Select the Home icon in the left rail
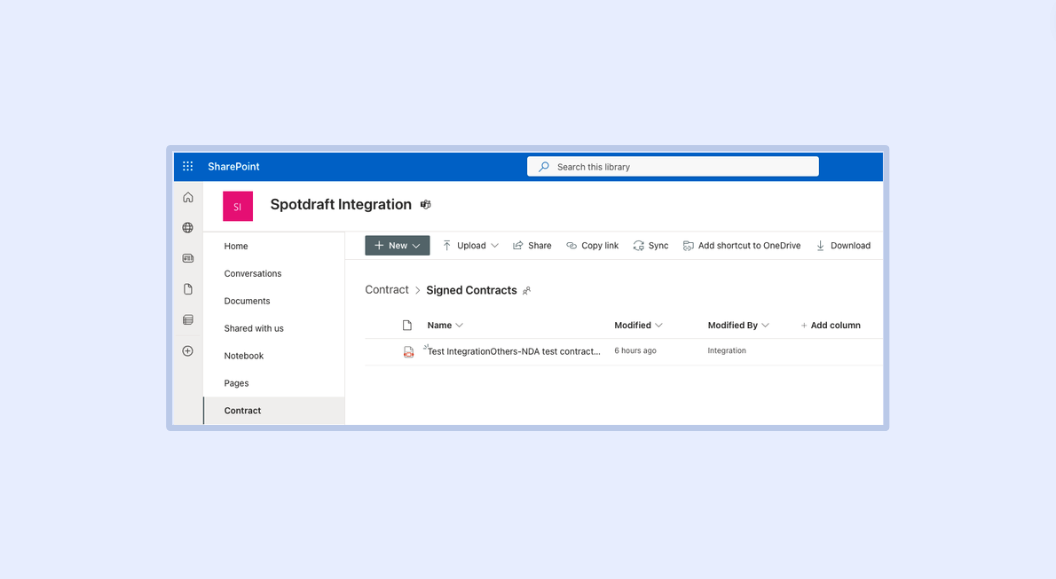 [188, 197]
